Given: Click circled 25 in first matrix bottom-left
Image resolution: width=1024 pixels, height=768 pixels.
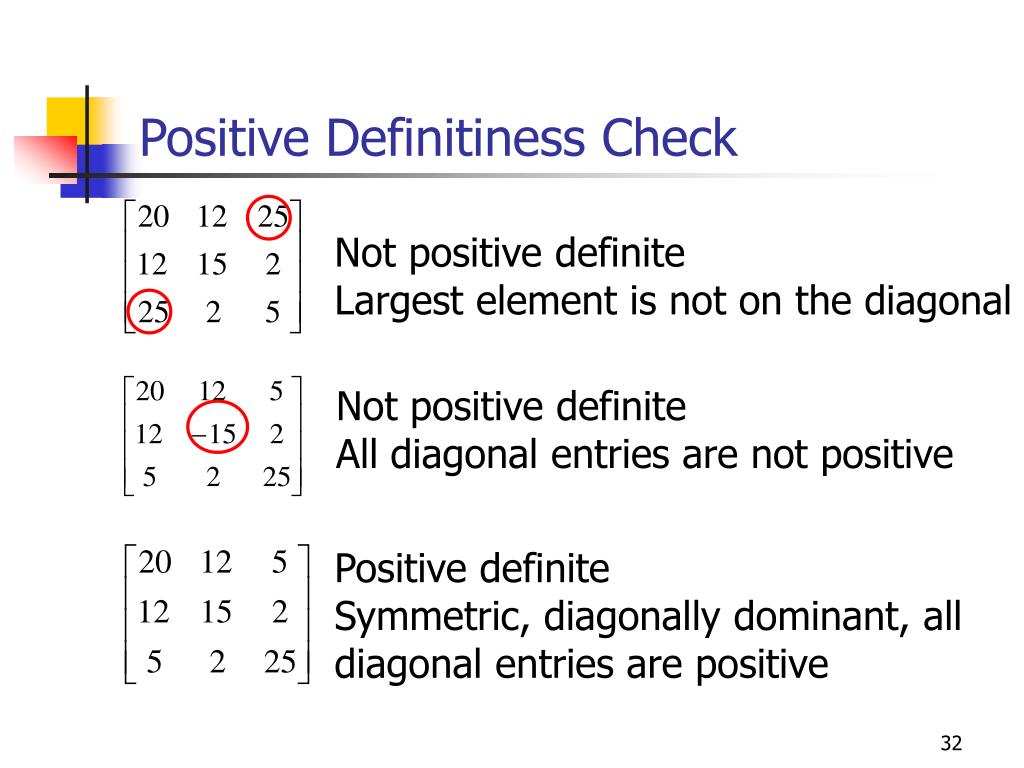Looking at the screenshot, I should point(150,312).
